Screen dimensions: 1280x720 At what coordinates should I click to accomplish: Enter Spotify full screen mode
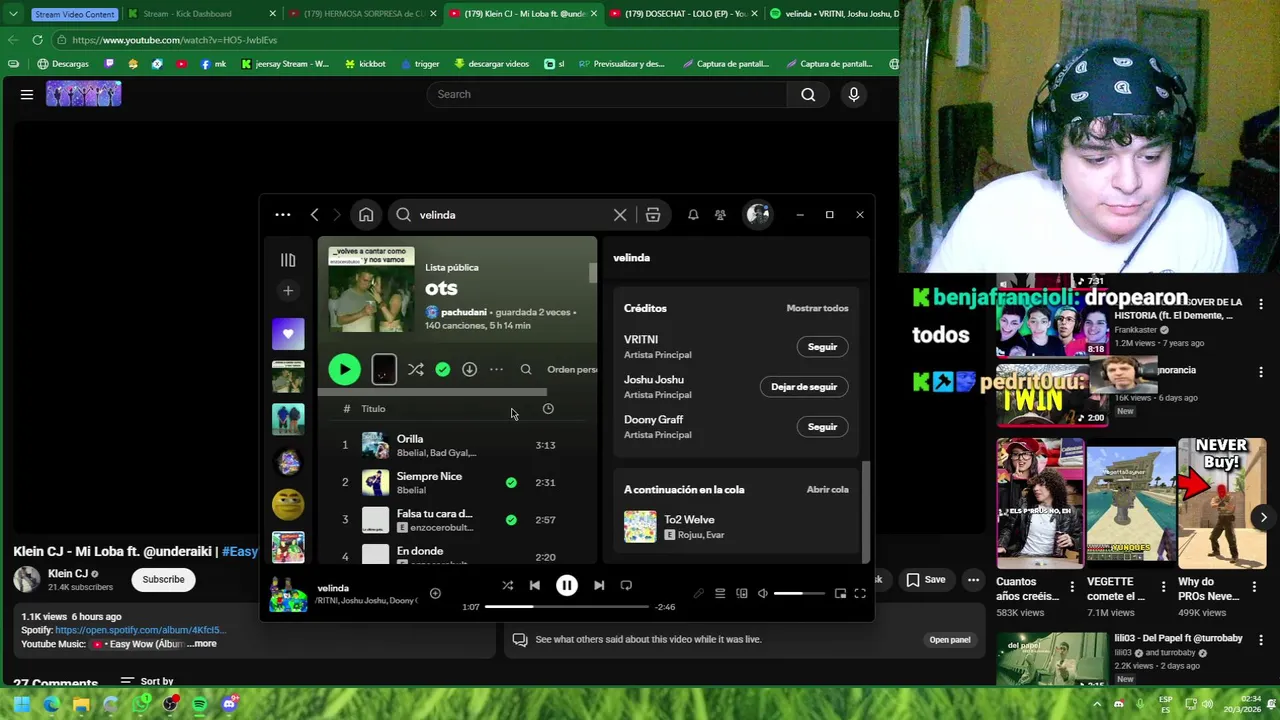[860, 594]
